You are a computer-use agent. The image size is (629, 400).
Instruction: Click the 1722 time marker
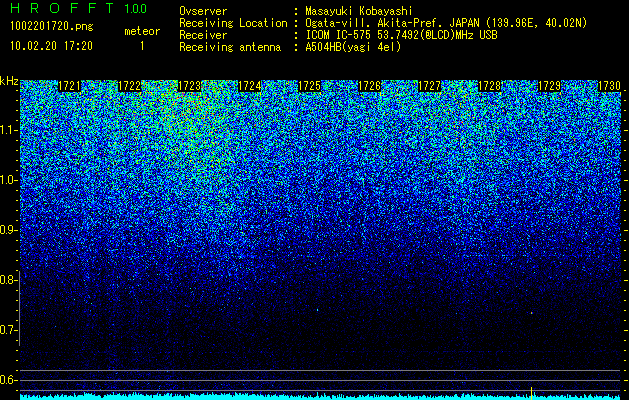130,86
